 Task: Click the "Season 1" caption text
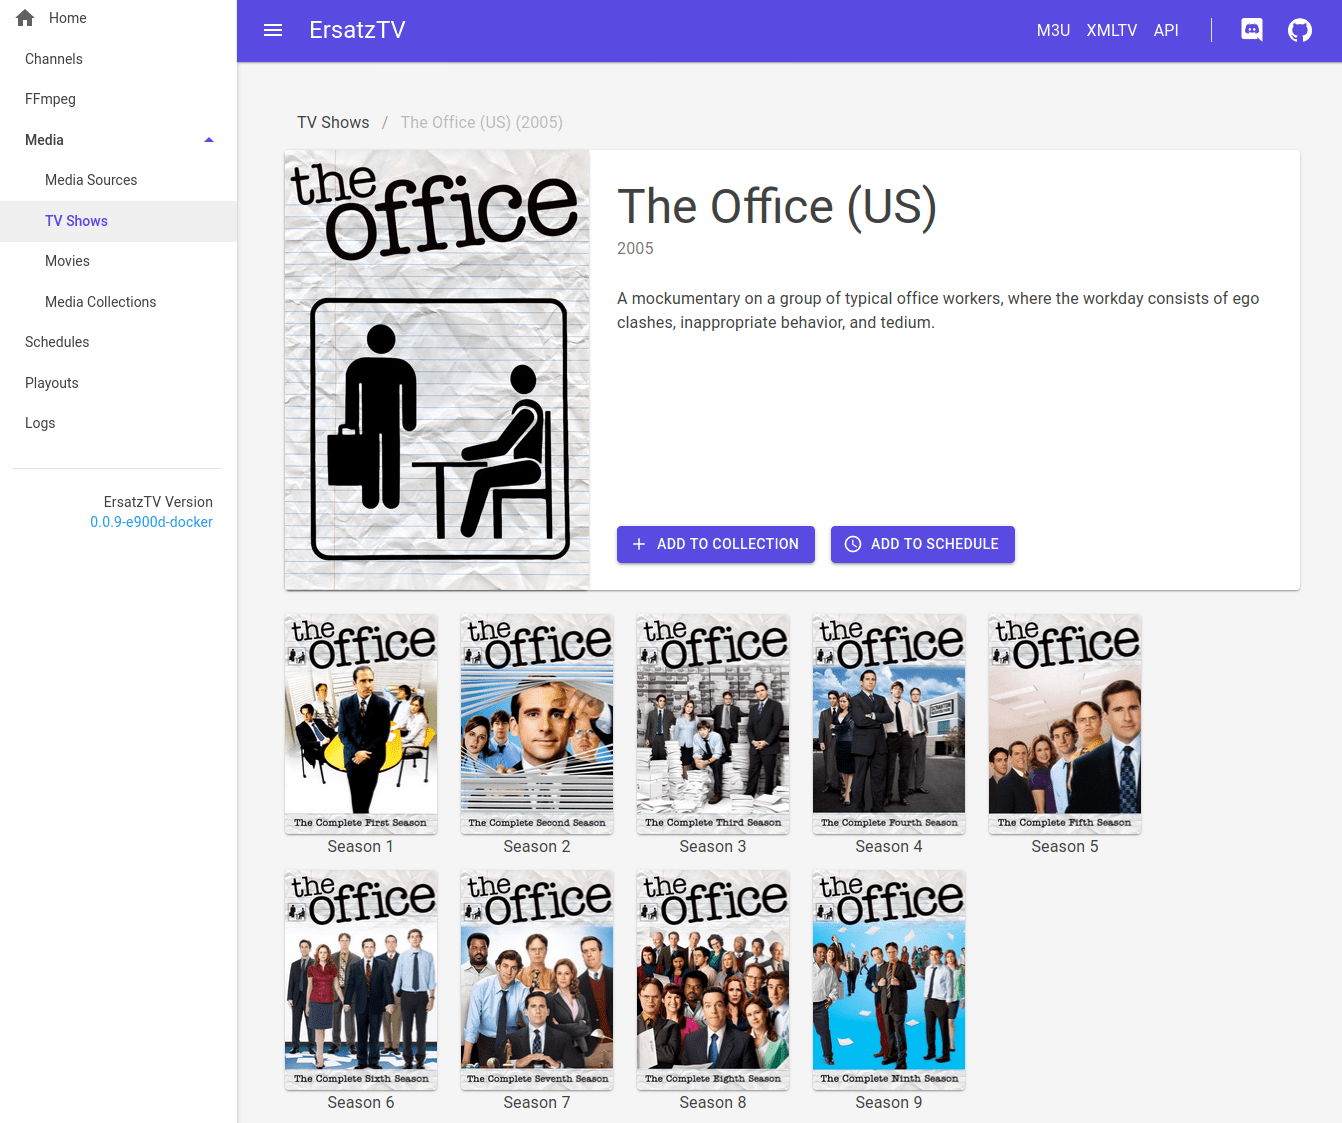pyautogui.click(x=361, y=847)
